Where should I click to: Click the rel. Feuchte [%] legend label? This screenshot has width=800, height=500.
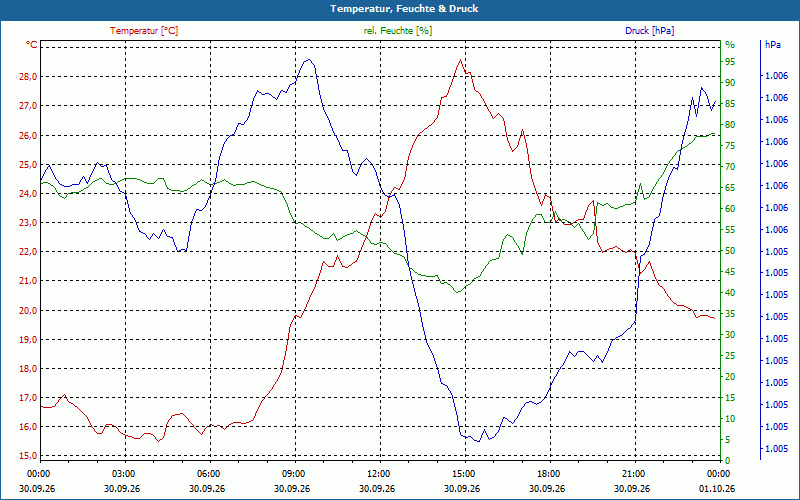398,31
